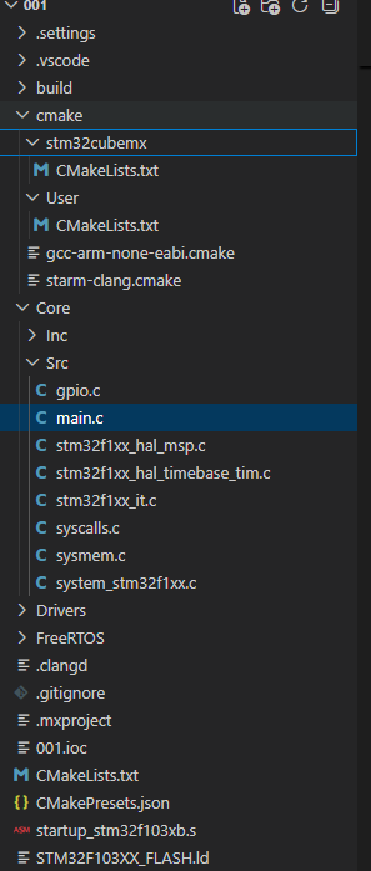Click the file icon of 001.ioc
The image size is (371, 871).
pos(23,748)
